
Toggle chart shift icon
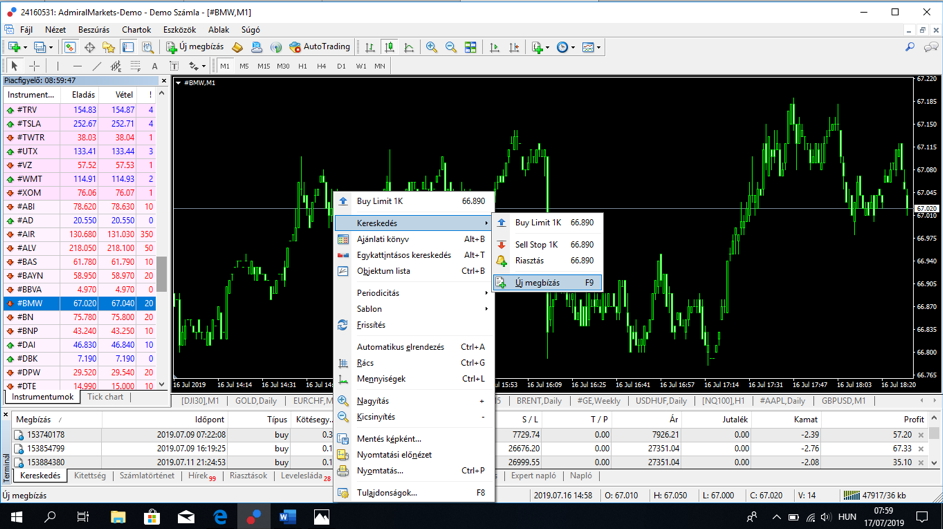(x=514, y=47)
